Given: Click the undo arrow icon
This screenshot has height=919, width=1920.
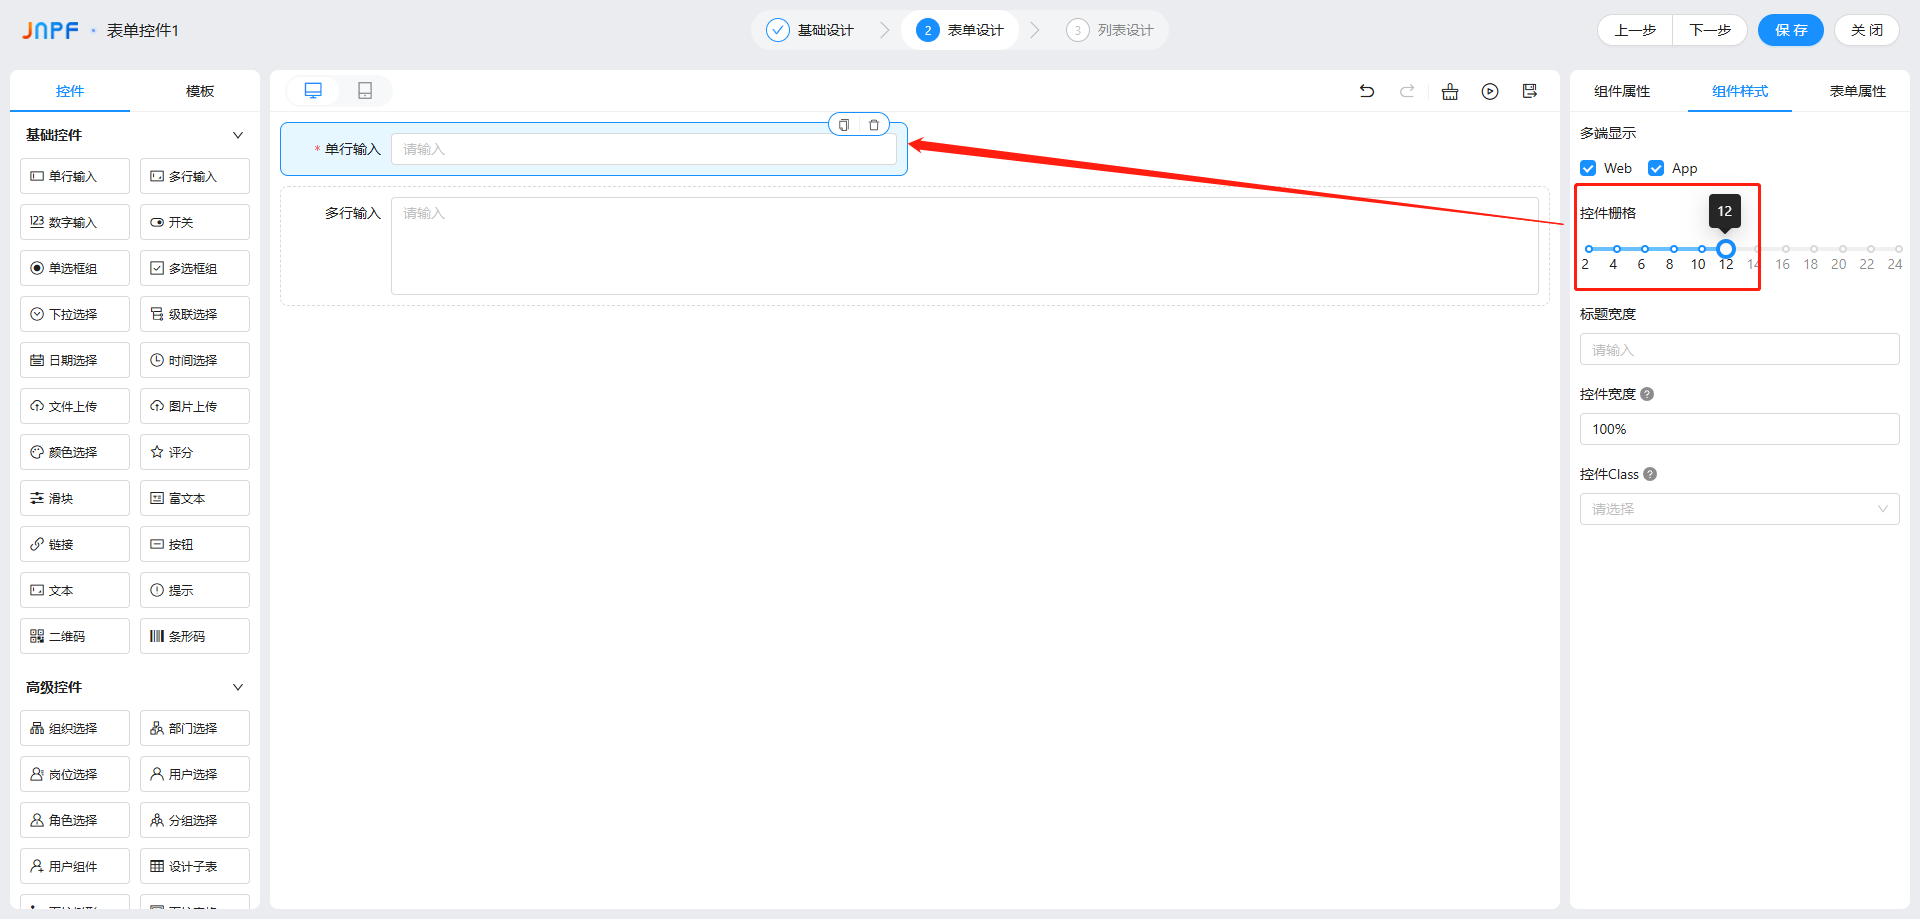Looking at the screenshot, I should pos(1367,91).
